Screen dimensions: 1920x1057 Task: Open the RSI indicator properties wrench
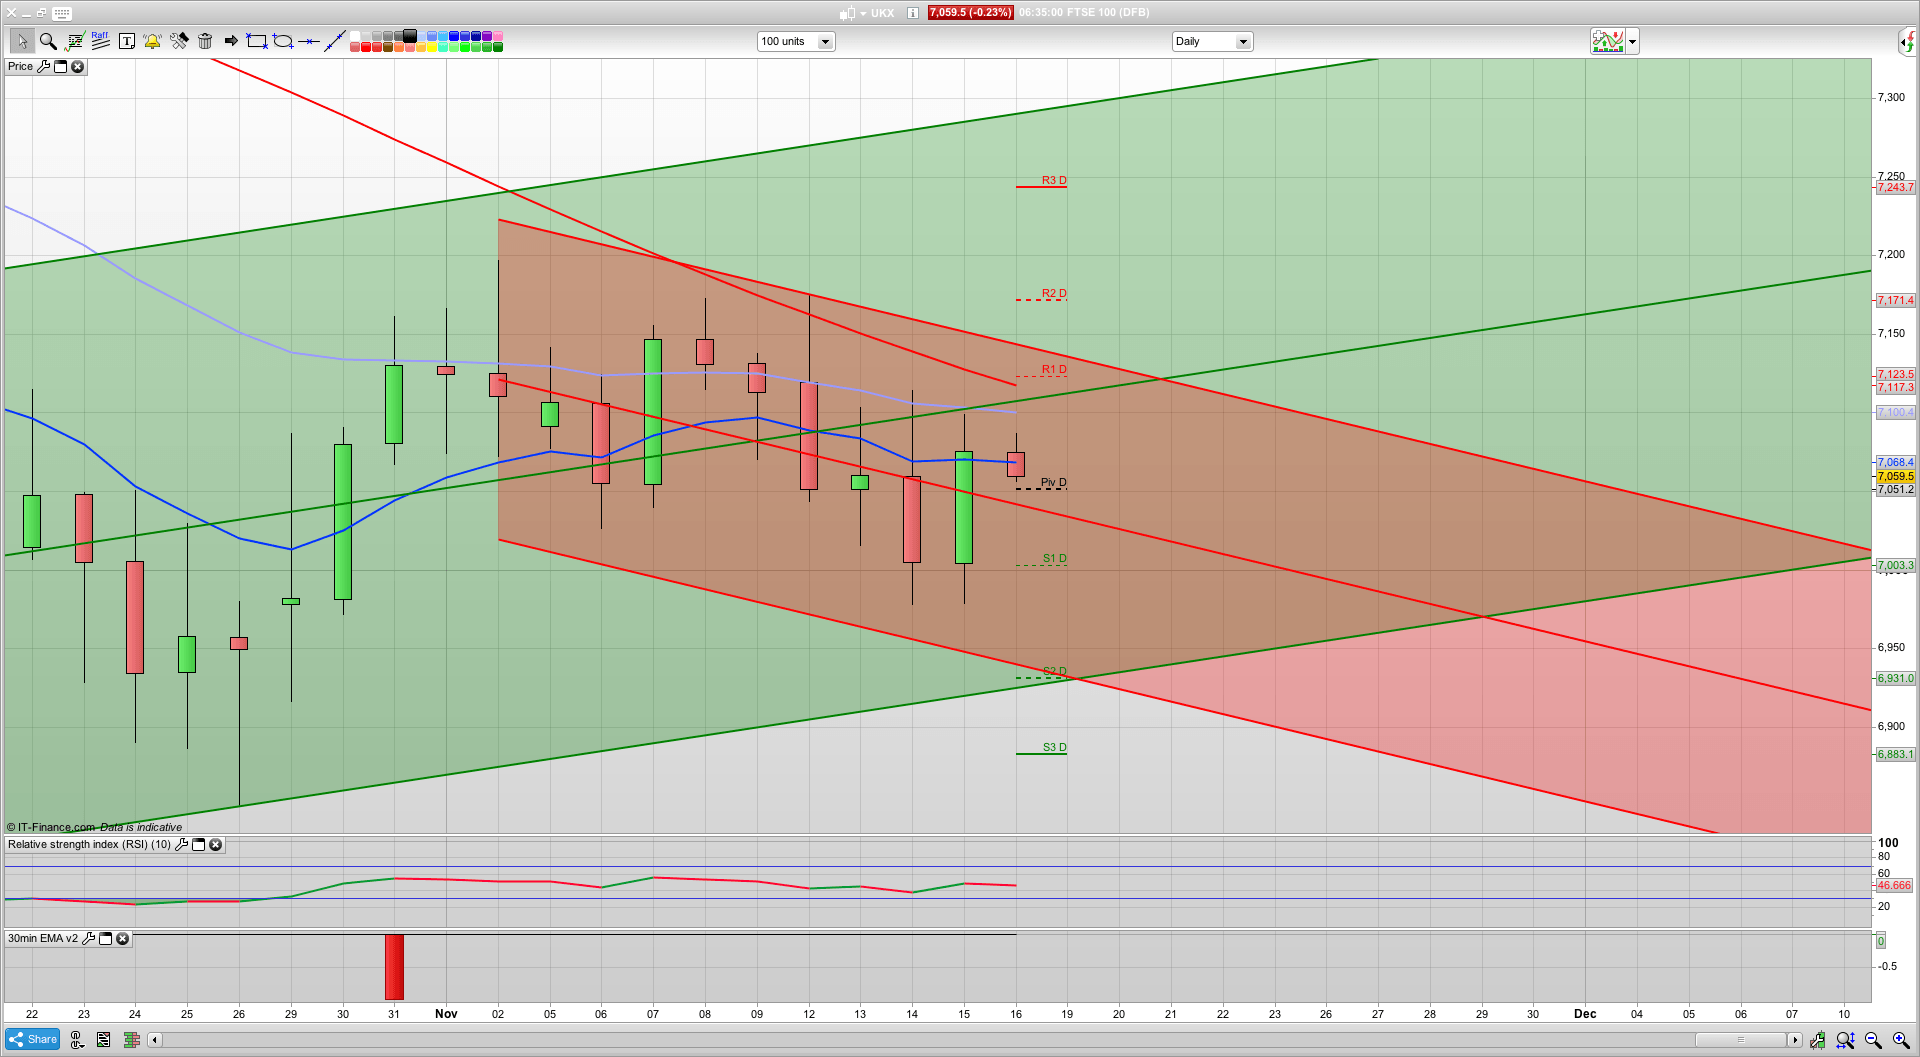[182, 845]
